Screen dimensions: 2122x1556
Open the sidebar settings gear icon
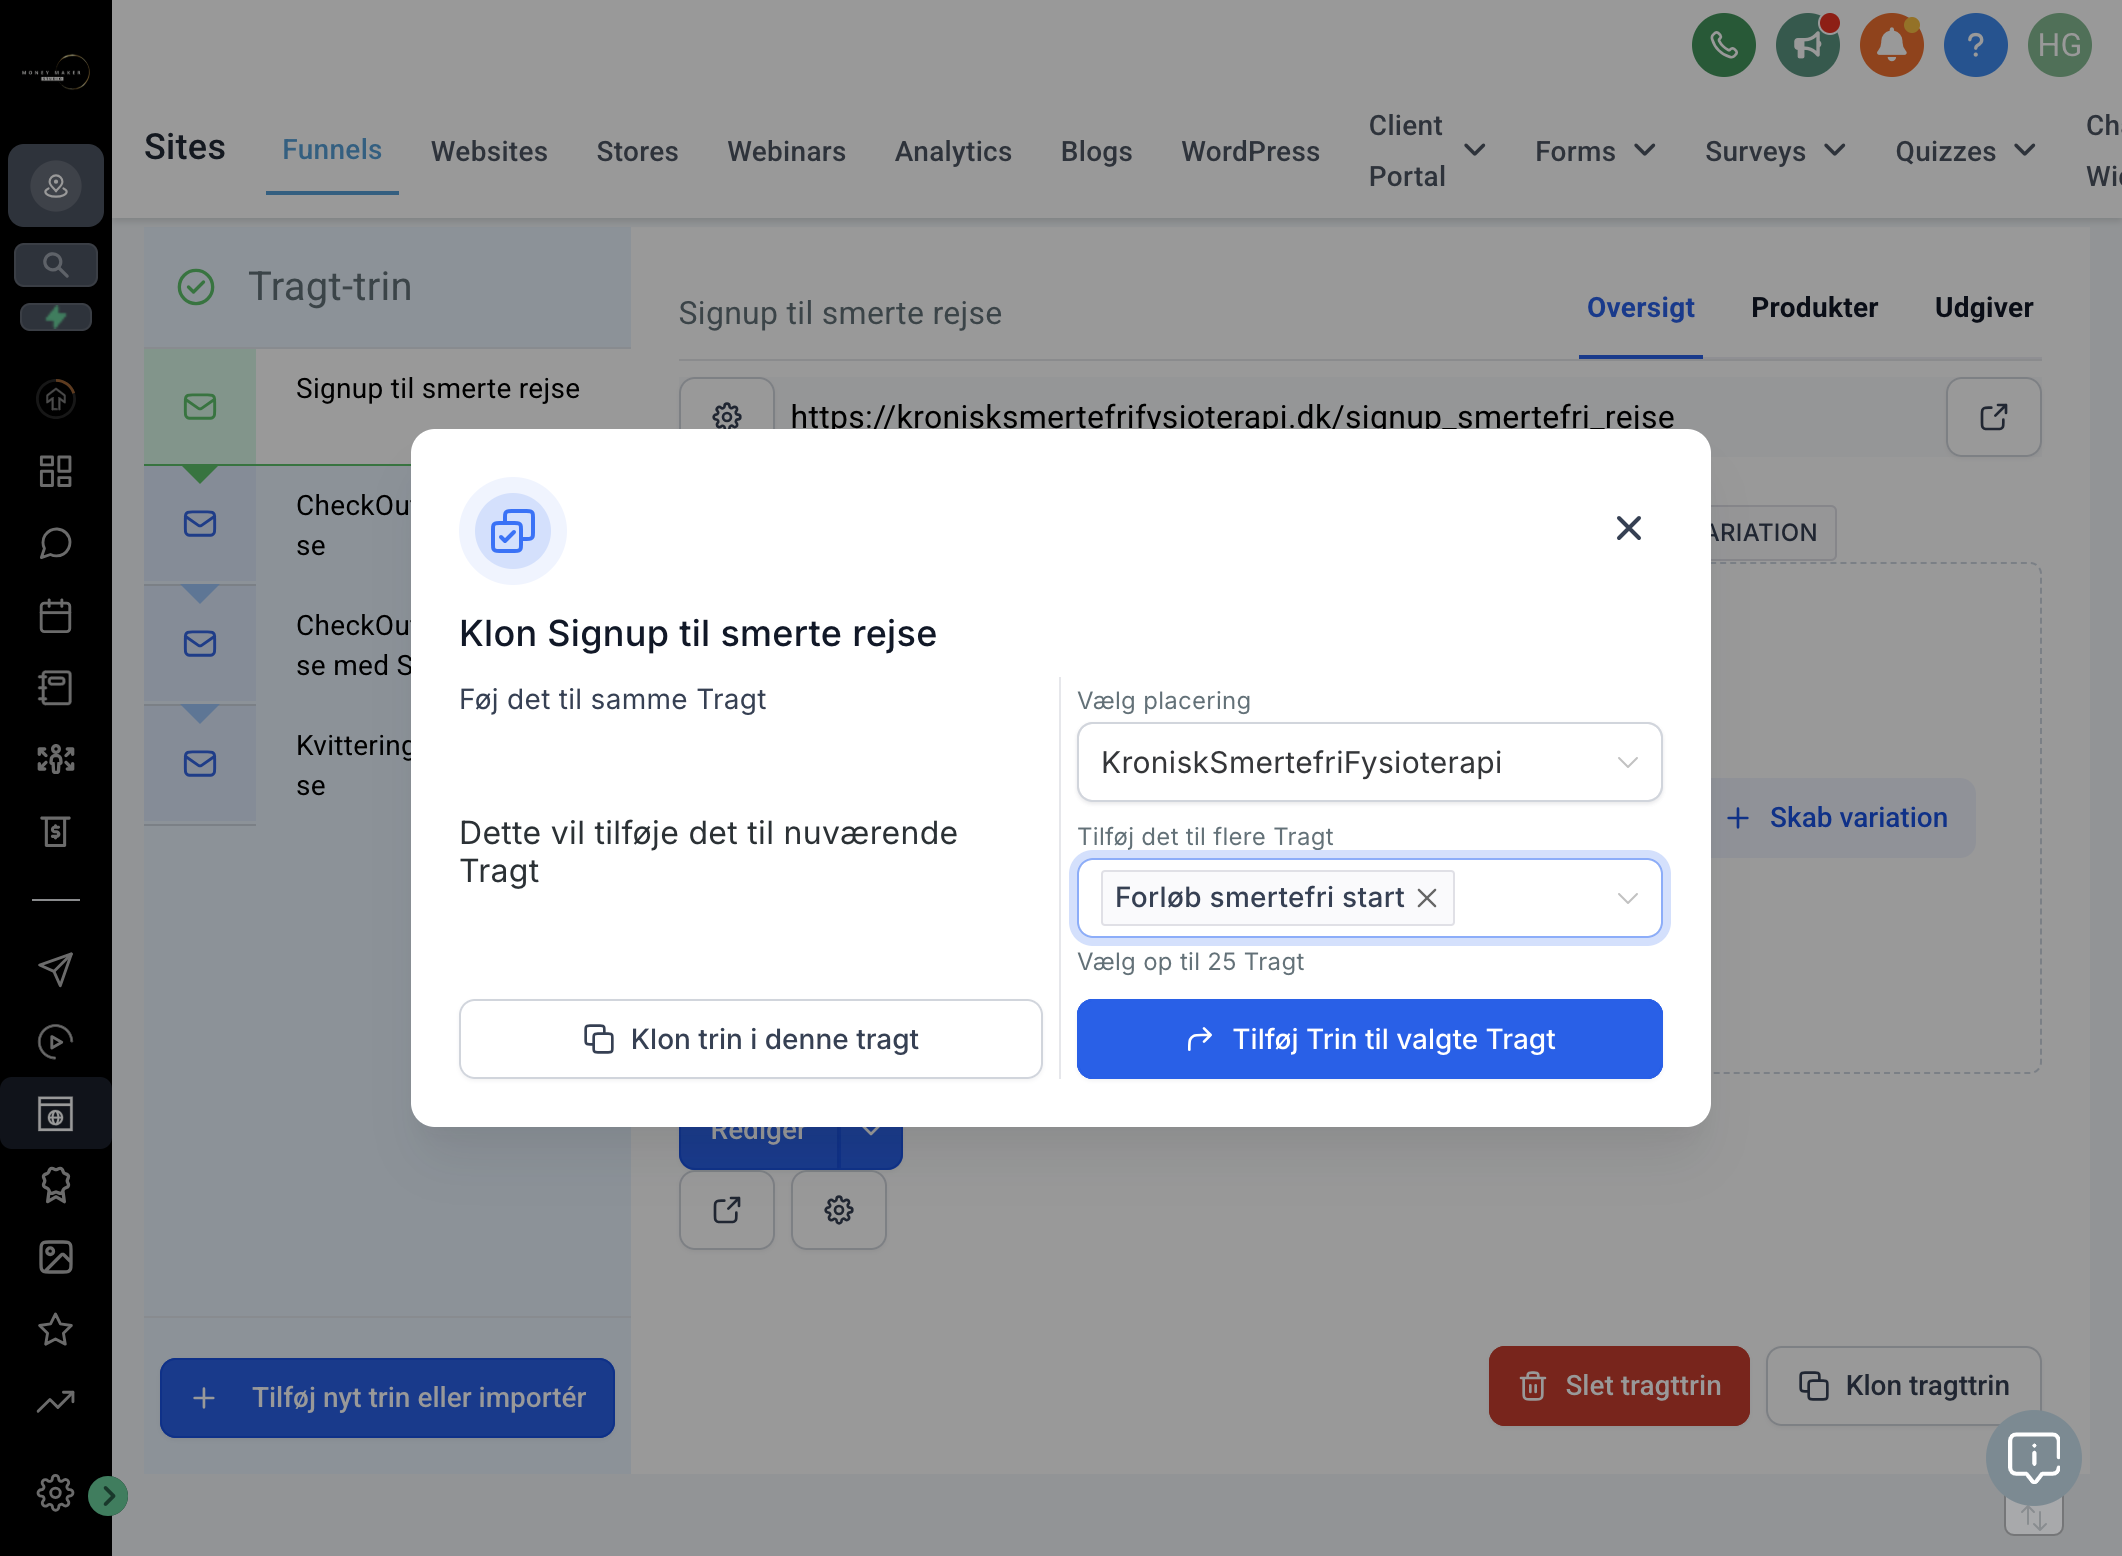[x=55, y=1493]
